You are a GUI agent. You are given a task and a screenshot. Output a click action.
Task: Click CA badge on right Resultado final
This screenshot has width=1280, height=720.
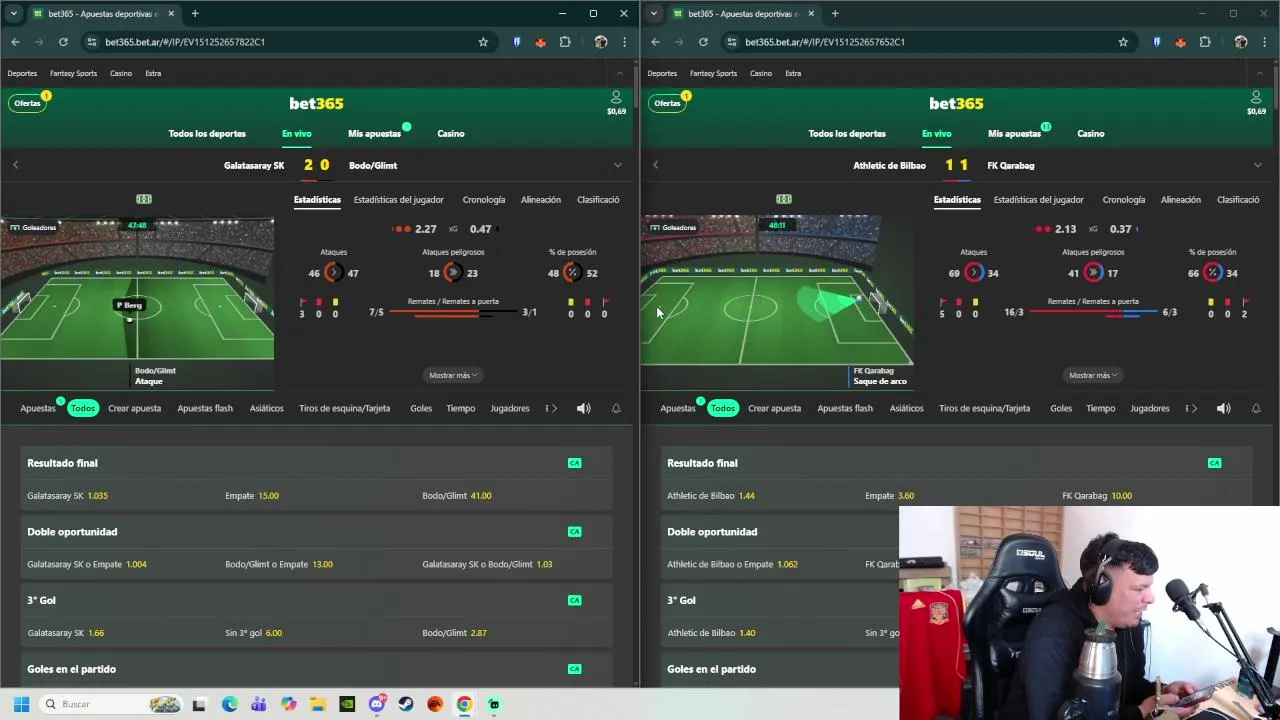pos(1214,463)
